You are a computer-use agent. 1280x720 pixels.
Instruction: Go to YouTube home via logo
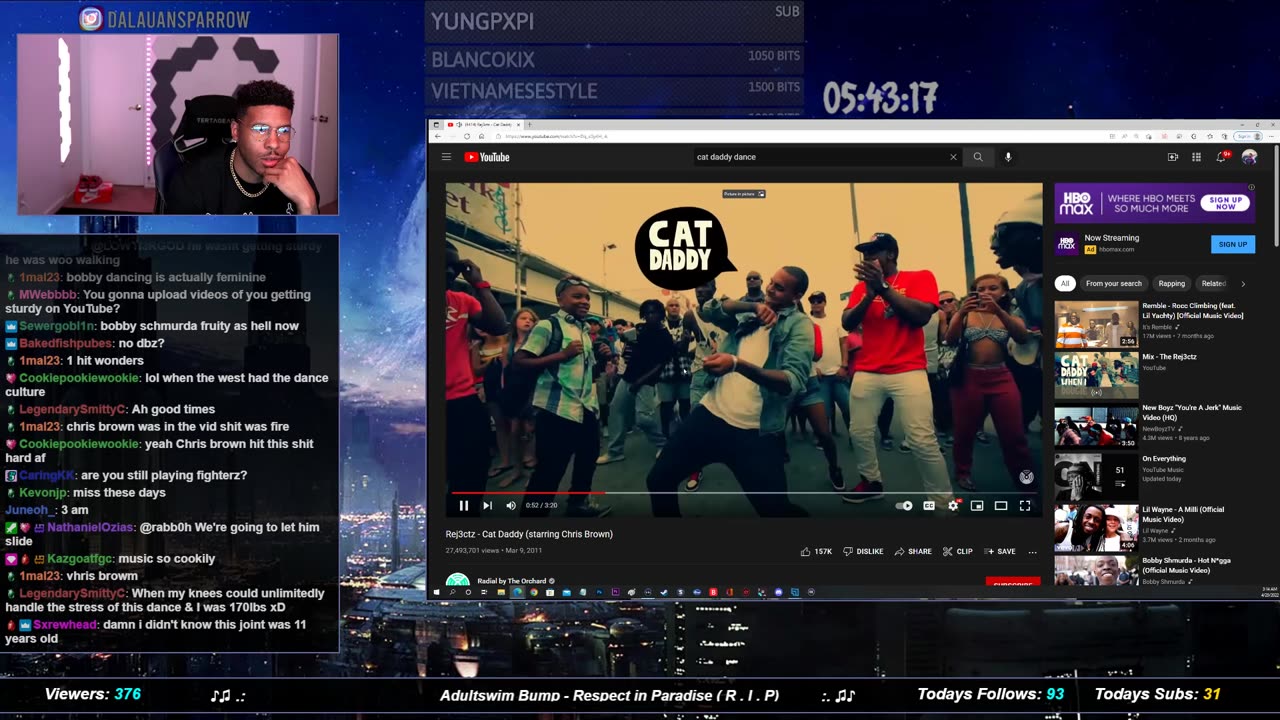(x=487, y=157)
